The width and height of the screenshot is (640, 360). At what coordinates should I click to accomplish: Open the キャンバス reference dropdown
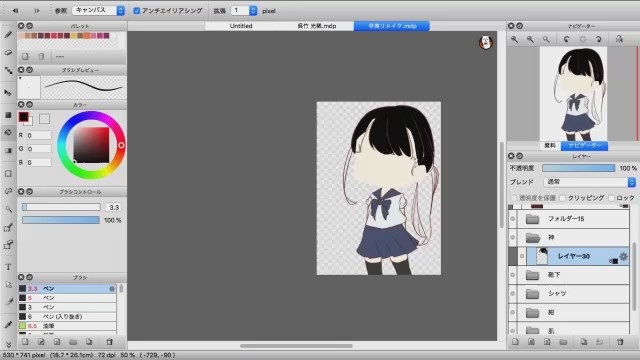(x=98, y=10)
